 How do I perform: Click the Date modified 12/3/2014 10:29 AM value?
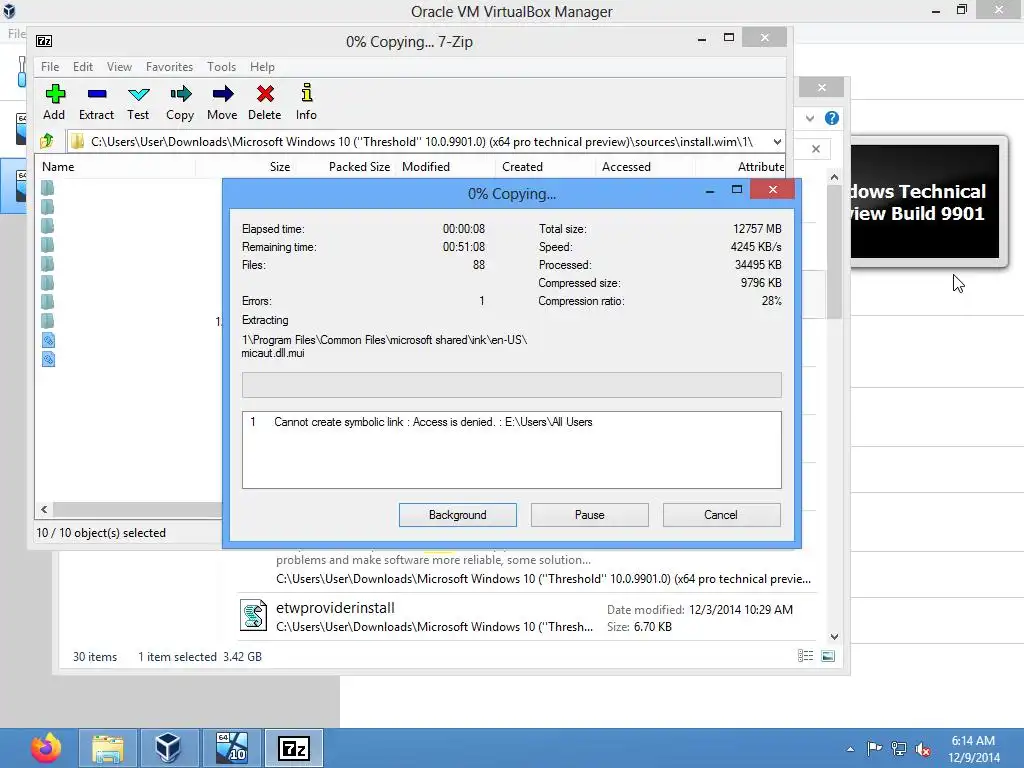pyautogui.click(x=741, y=609)
